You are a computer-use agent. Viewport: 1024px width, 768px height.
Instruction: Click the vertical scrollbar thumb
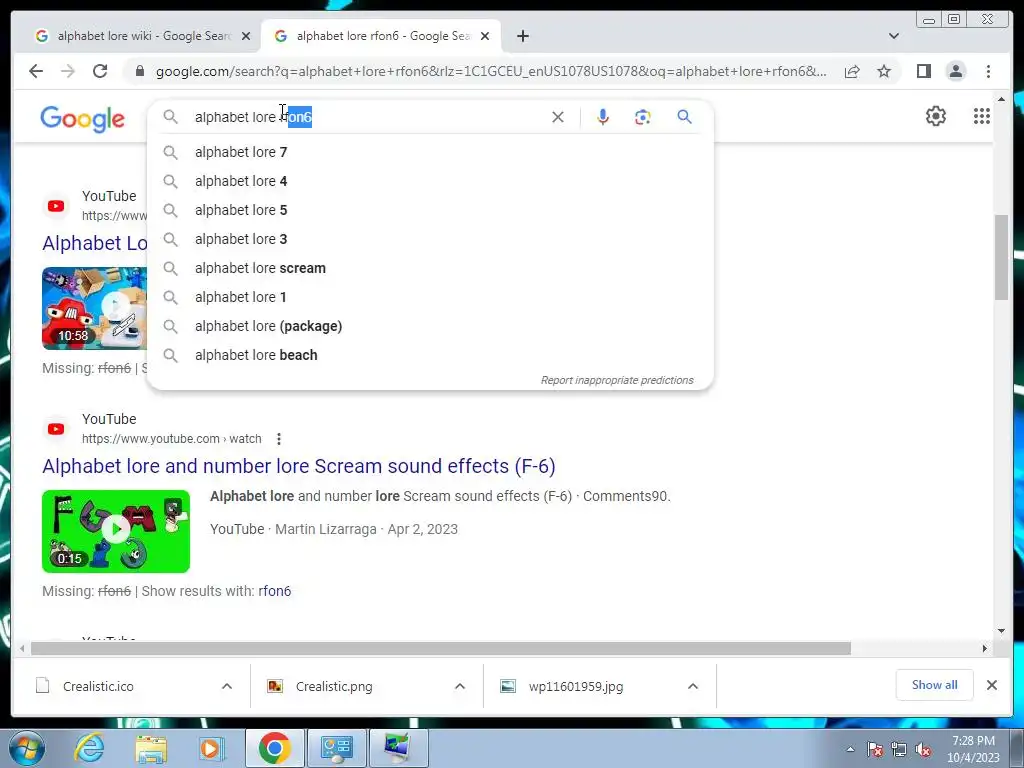1001,257
